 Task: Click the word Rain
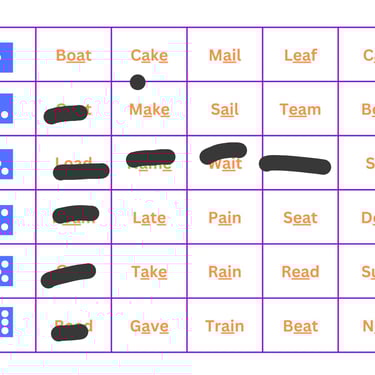tap(225, 272)
